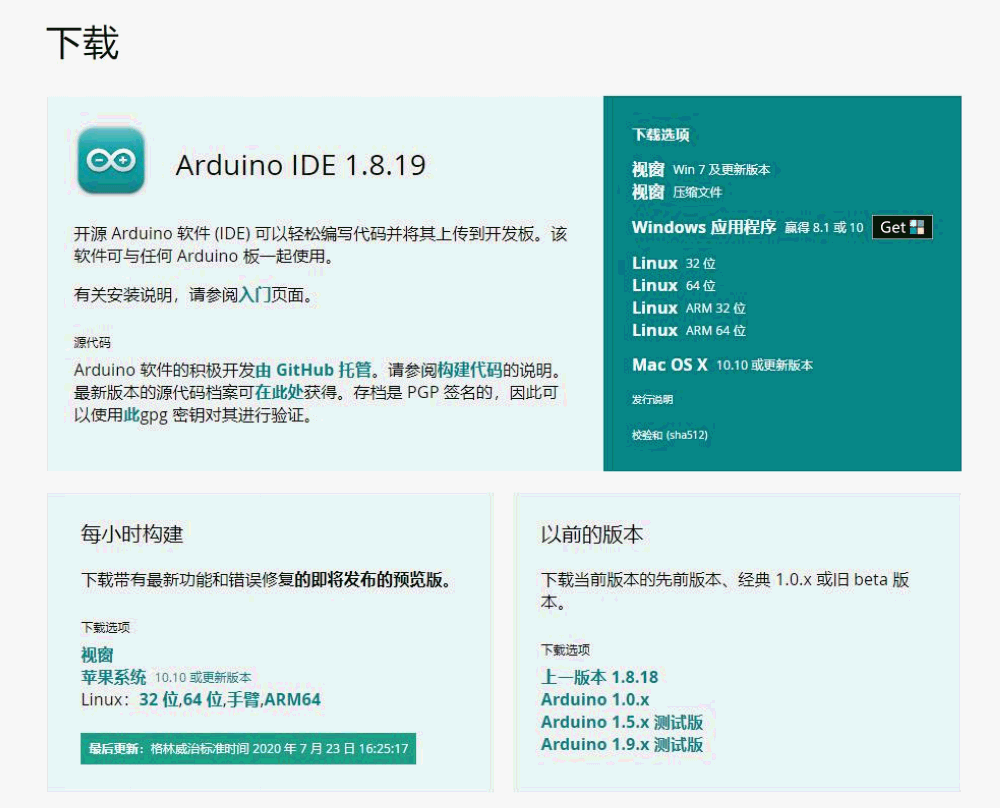
Task: Open Arduino 1.5.x 测试版 link
Action: tap(622, 723)
